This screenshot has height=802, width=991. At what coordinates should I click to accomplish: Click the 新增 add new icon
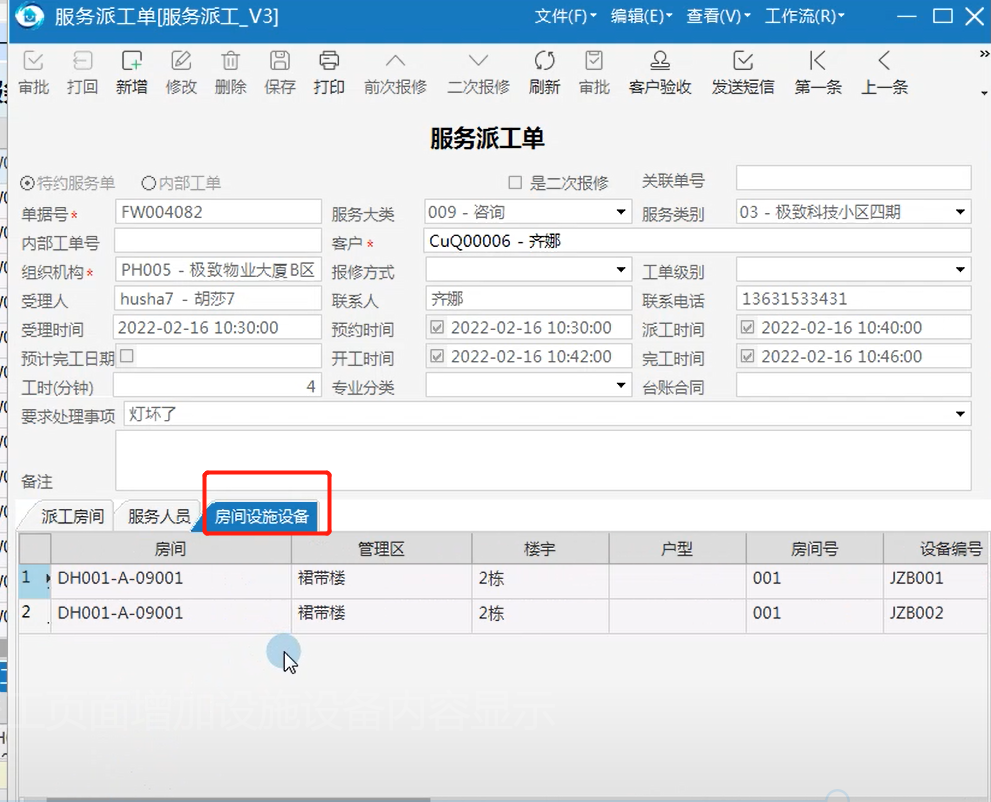tap(131, 61)
